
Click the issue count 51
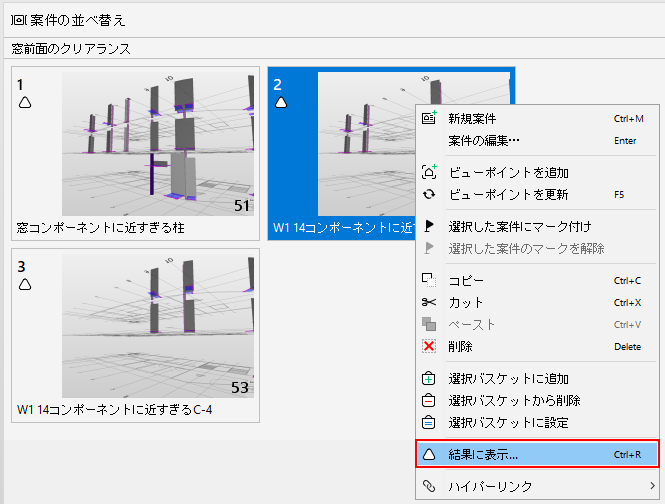tap(242, 206)
